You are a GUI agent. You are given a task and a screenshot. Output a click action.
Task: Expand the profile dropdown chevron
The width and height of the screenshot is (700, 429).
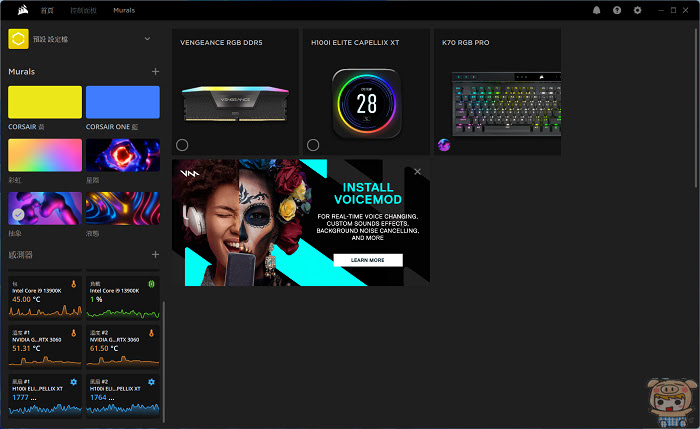[x=147, y=39]
